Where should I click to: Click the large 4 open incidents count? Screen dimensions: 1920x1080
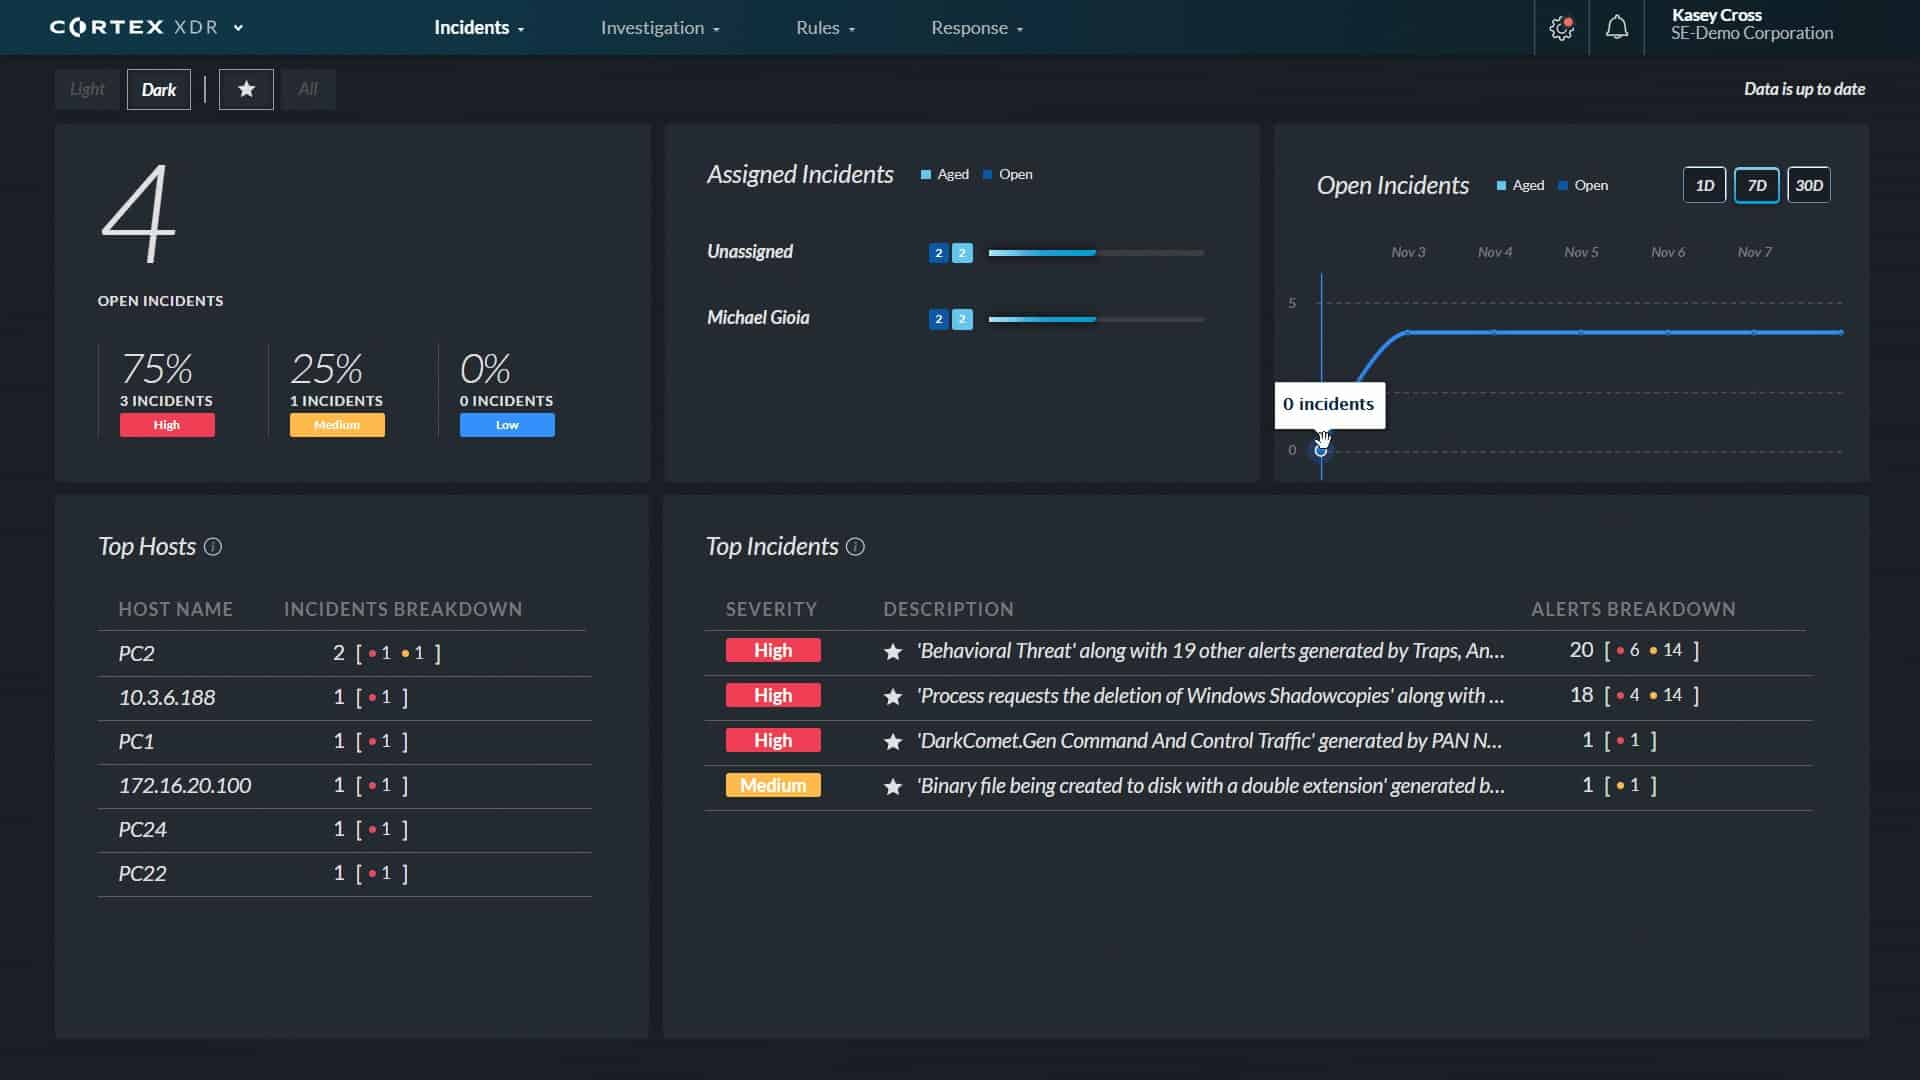(x=138, y=214)
